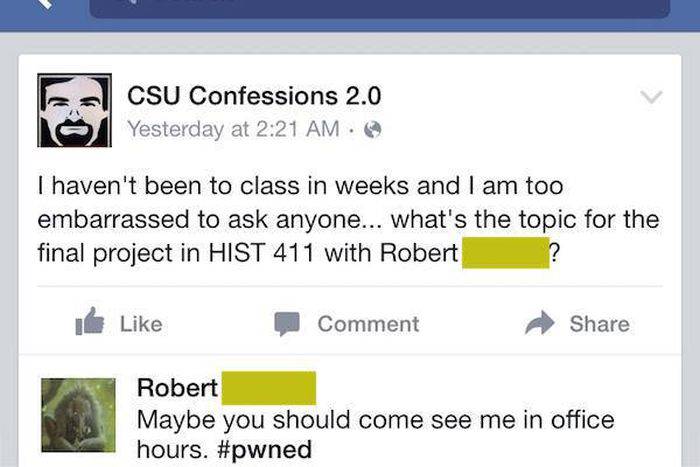Tap the thumbs-up Like icon
The height and width of the screenshot is (467, 700).
pyautogui.click(x=91, y=323)
